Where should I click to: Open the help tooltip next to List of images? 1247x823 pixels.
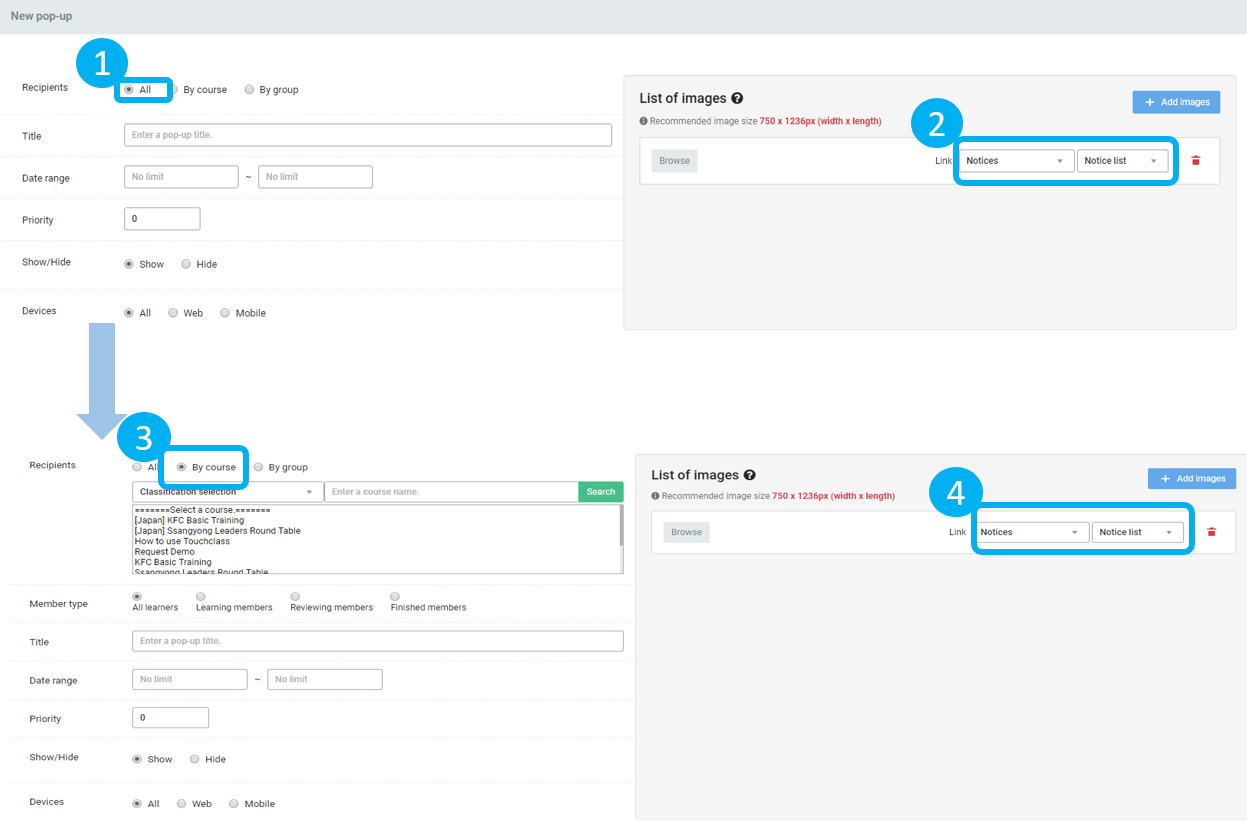coord(737,98)
